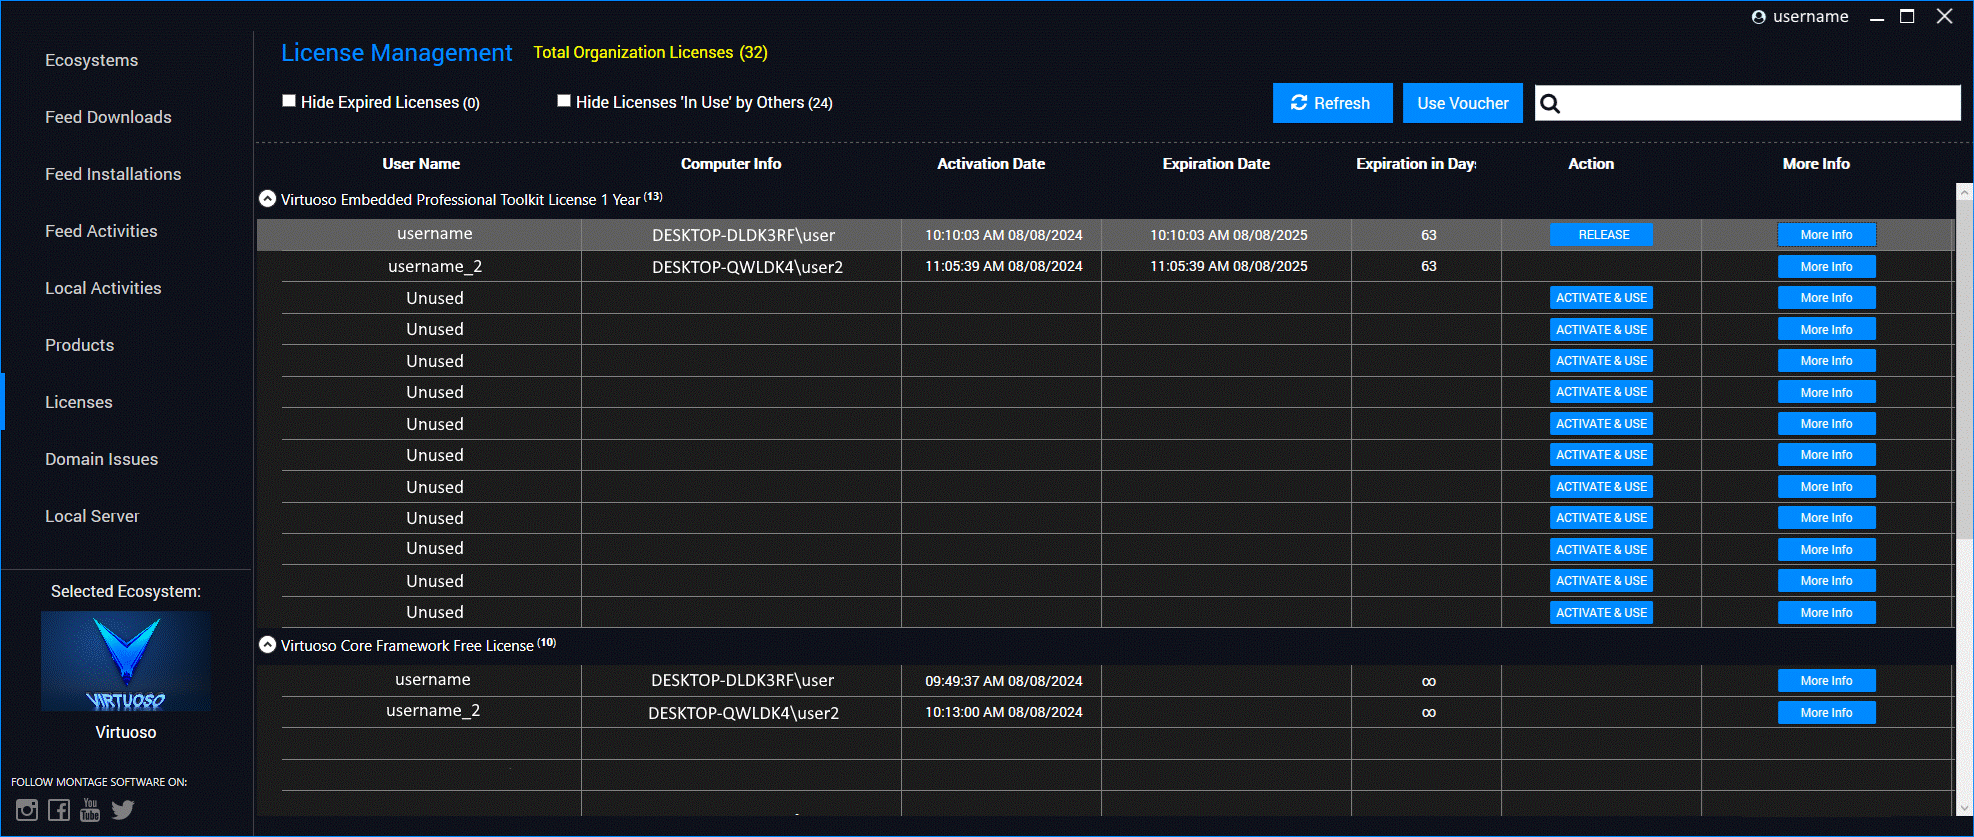This screenshot has height=837, width=1974.
Task: Click Total Organization Licenses (32) text
Action: coord(650,52)
